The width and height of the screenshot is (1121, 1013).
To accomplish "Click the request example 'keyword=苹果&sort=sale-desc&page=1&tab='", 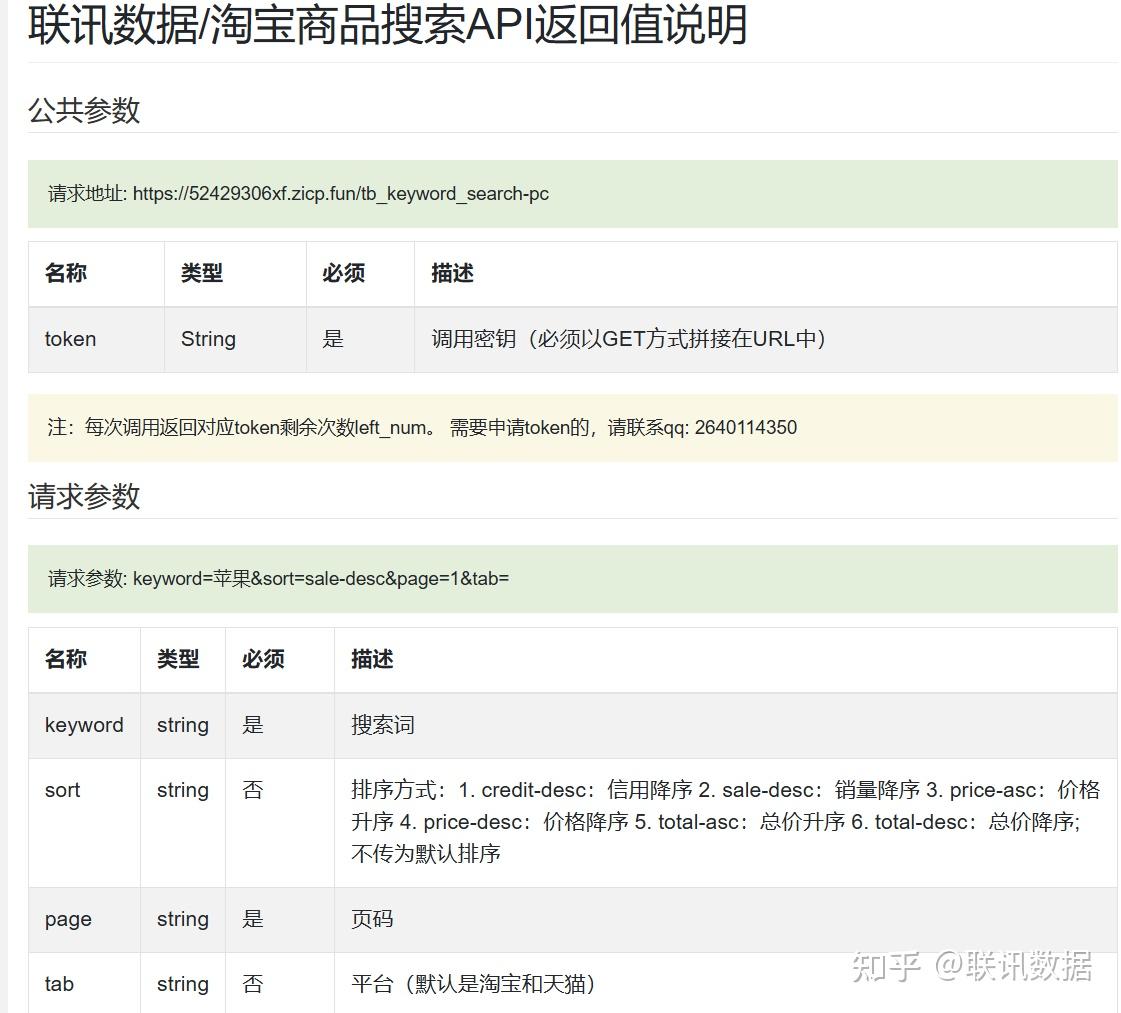I will [321, 578].
